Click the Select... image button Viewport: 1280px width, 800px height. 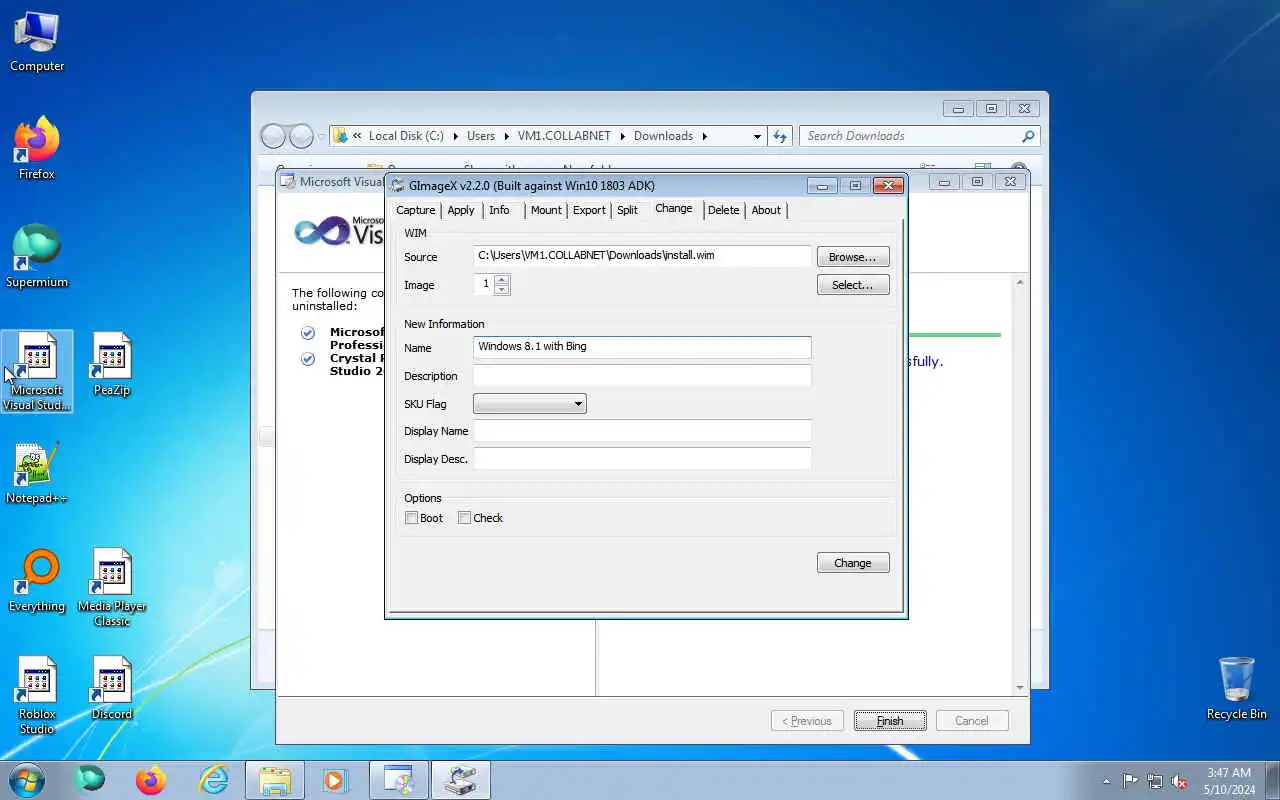(853, 285)
